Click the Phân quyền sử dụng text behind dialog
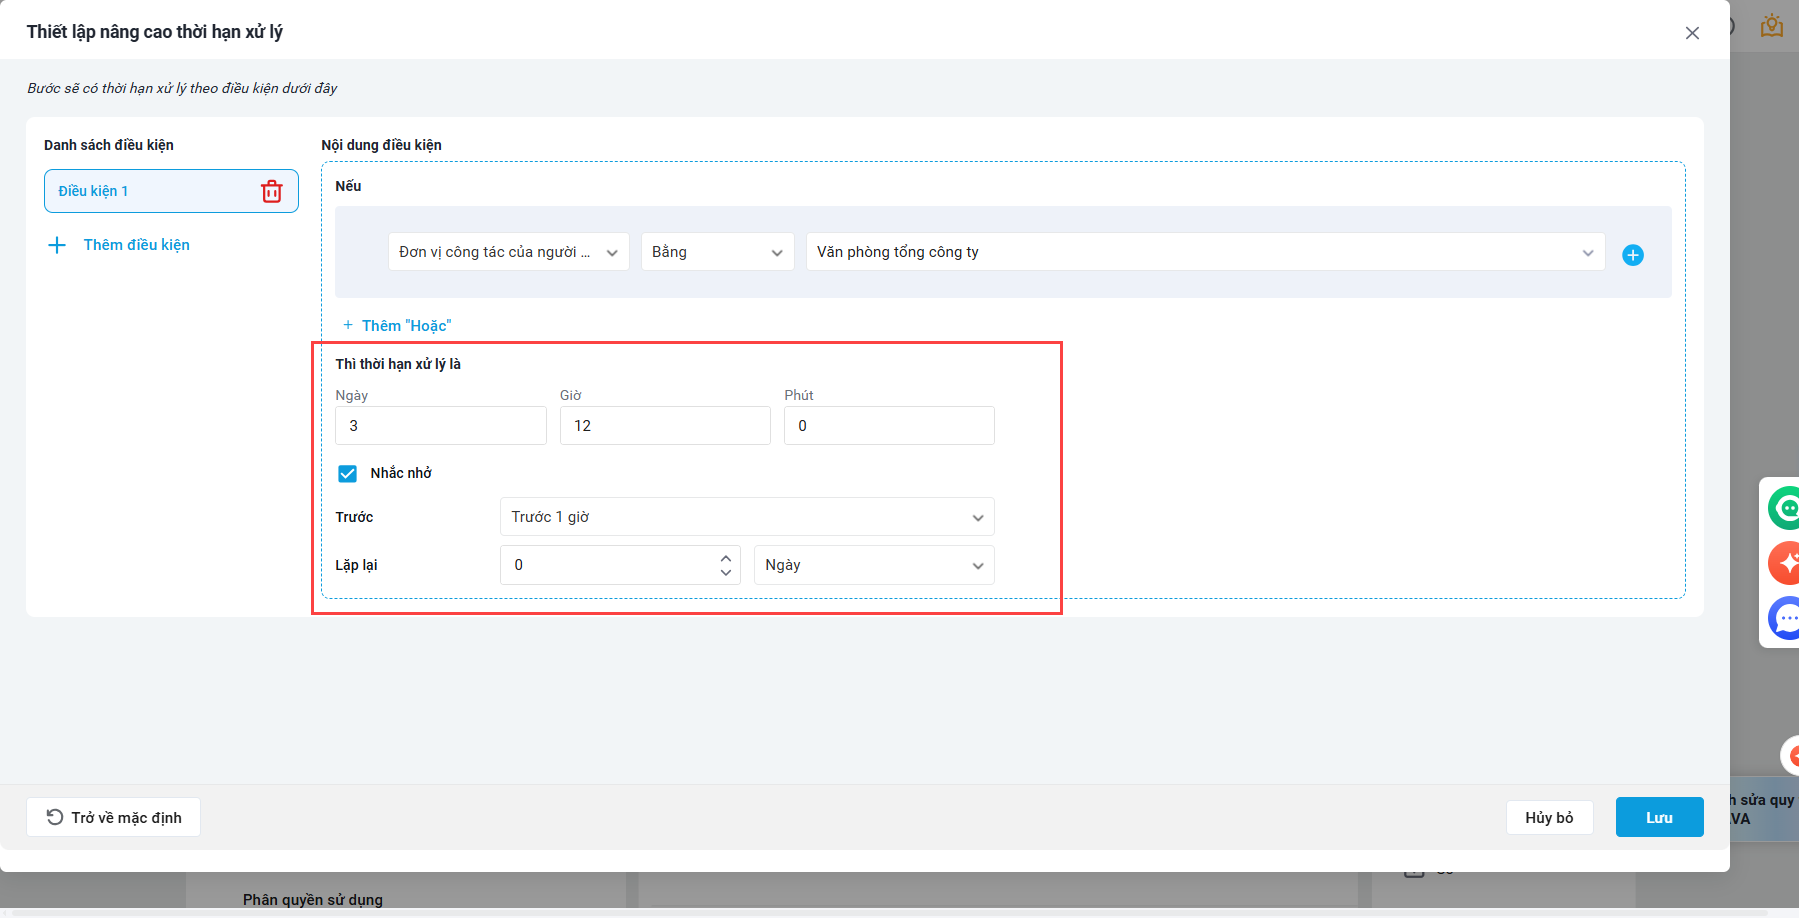1799x918 pixels. [313, 900]
